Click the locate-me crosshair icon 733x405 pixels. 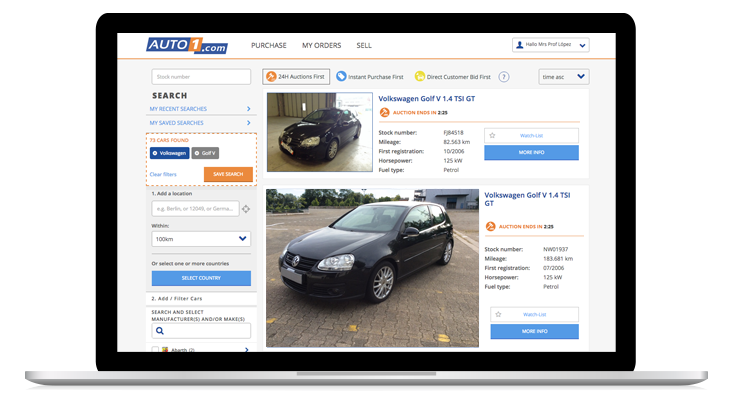pyautogui.click(x=246, y=209)
